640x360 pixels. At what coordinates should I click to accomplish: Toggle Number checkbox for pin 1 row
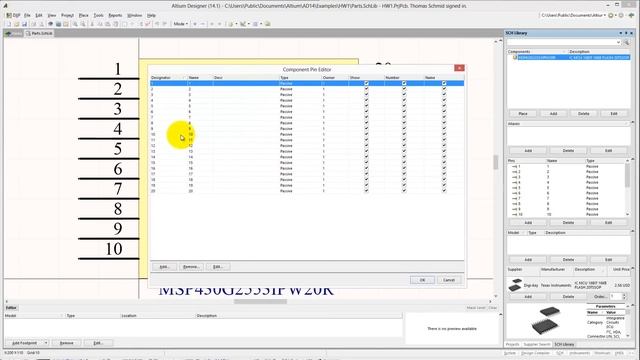pyautogui.click(x=404, y=83)
